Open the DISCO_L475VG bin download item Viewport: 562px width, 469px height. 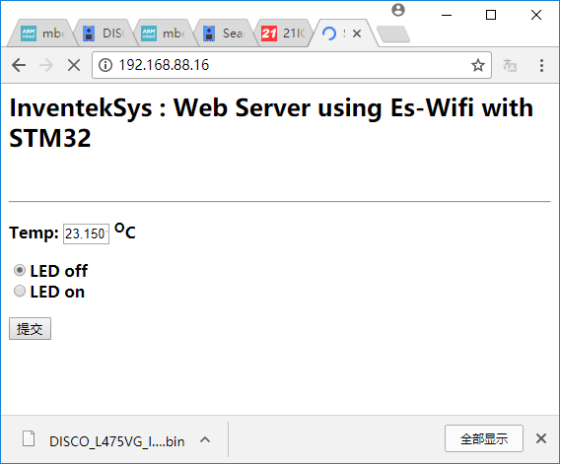click(104, 440)
